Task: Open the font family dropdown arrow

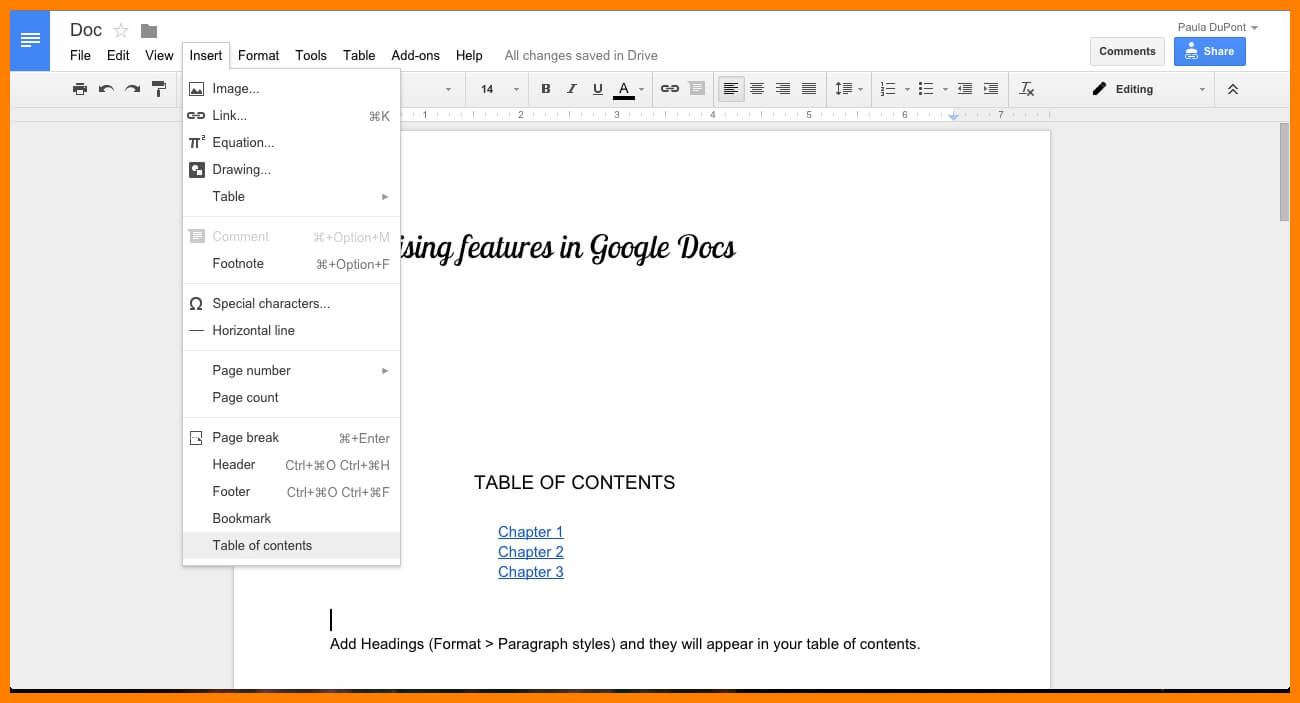Action: (x=448, y=89)
